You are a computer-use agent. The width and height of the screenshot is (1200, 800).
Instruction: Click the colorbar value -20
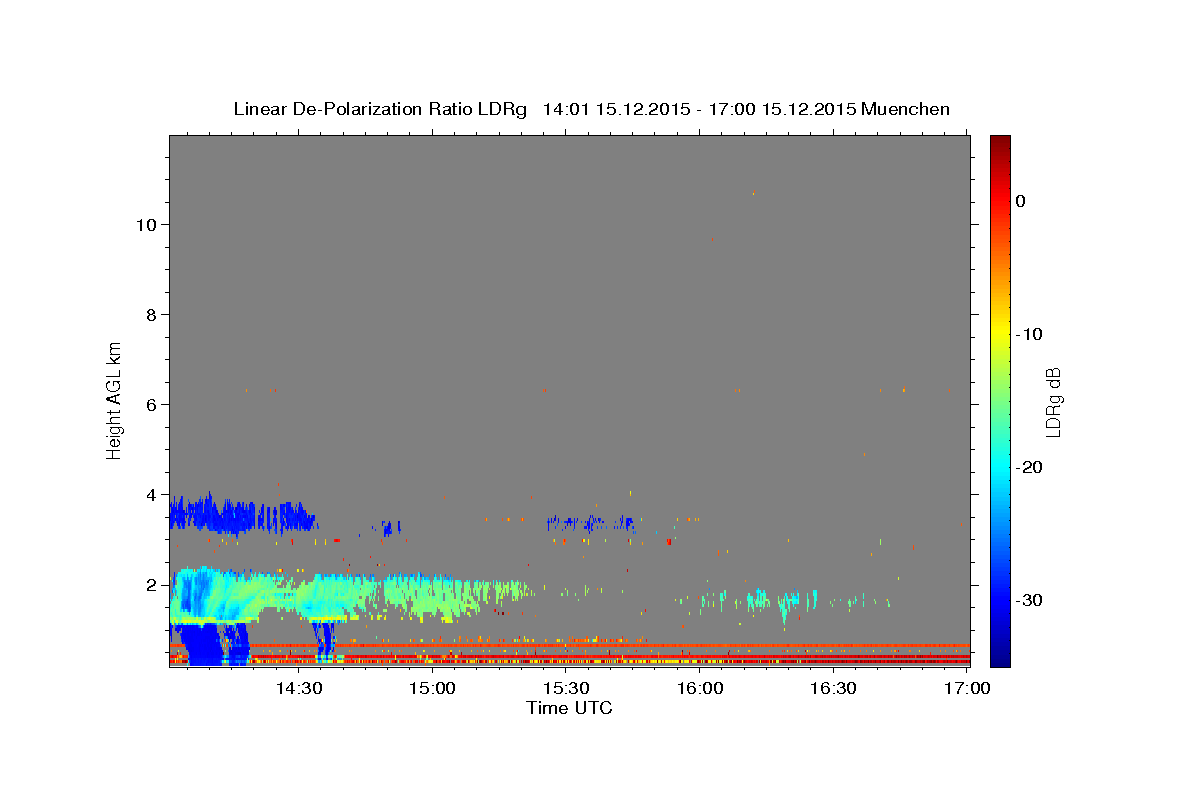[1029, 467]
